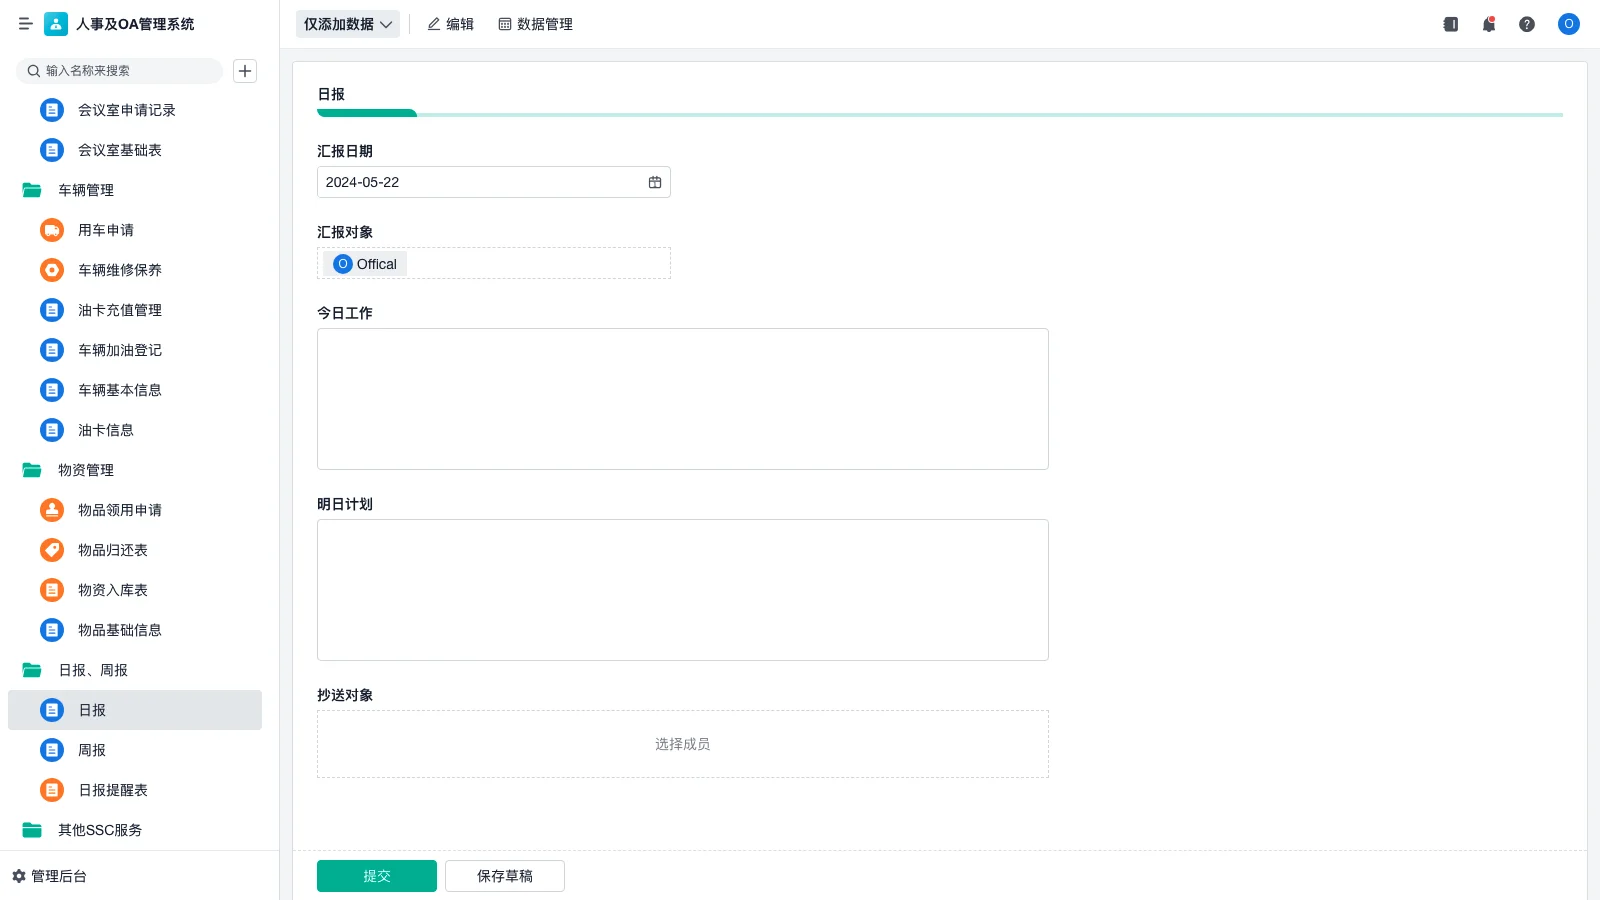Open the 仅添加数据 dropdown
1600x900 pixels.
pos(348,24)
